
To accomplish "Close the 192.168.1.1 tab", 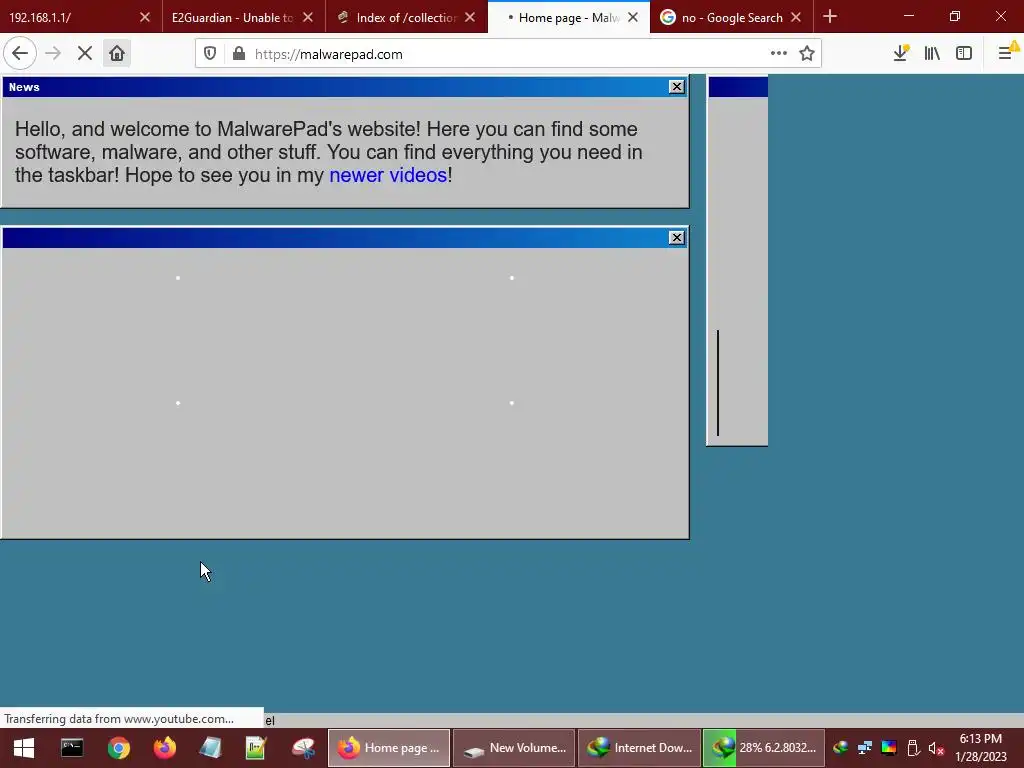I will click(145, 18).
